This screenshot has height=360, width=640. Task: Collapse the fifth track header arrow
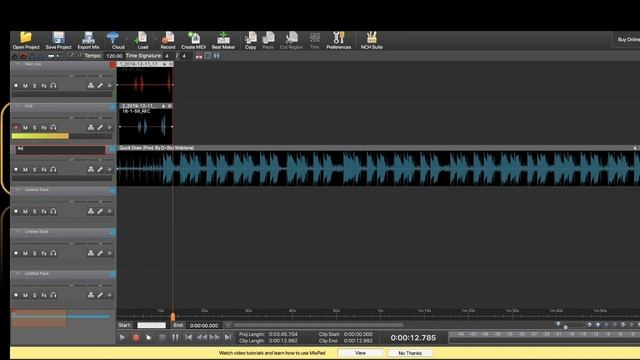pyautogui.click(x=18, y=231)
